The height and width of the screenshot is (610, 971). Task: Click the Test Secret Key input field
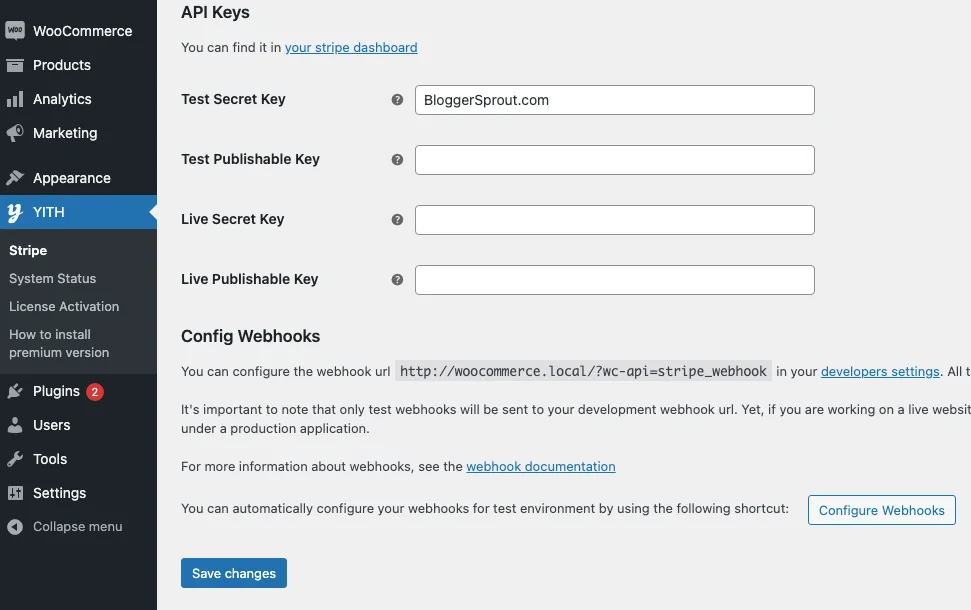[614, 100]
